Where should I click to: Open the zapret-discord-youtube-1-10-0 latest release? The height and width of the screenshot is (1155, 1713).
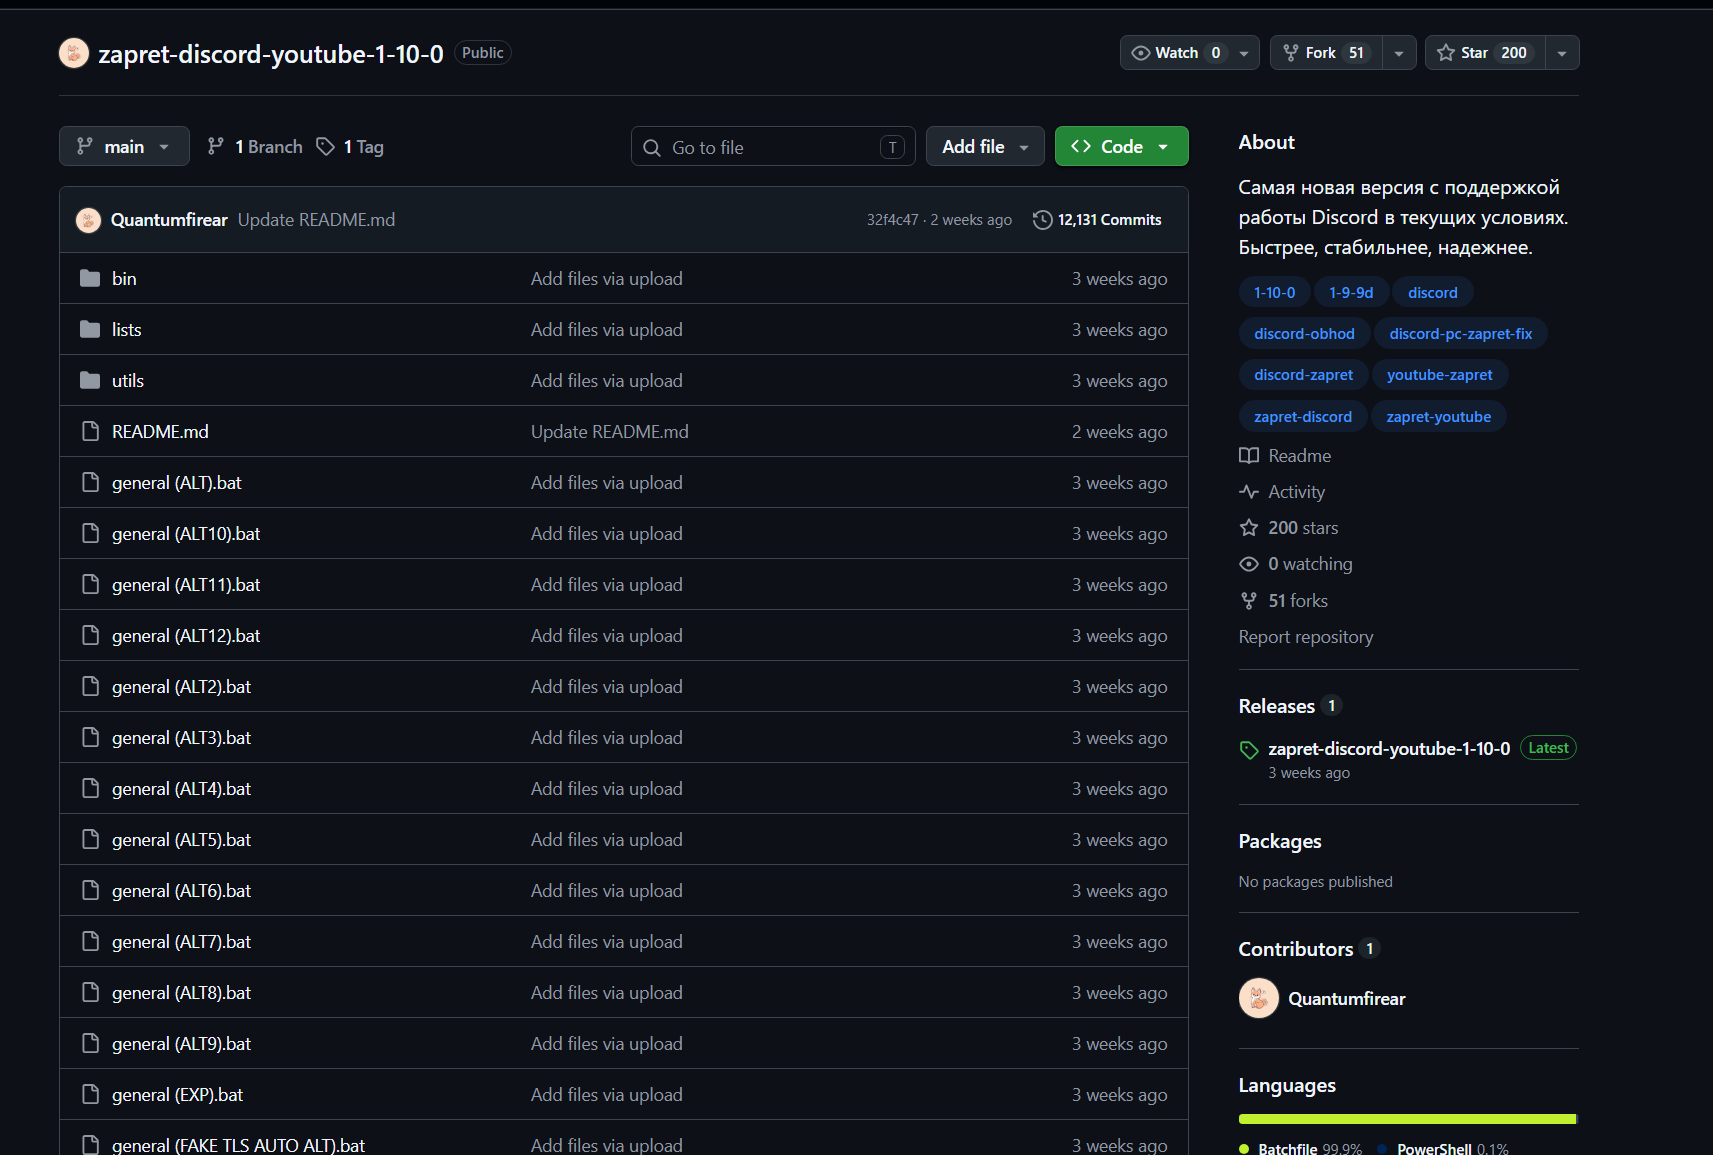coord(1389,749)
